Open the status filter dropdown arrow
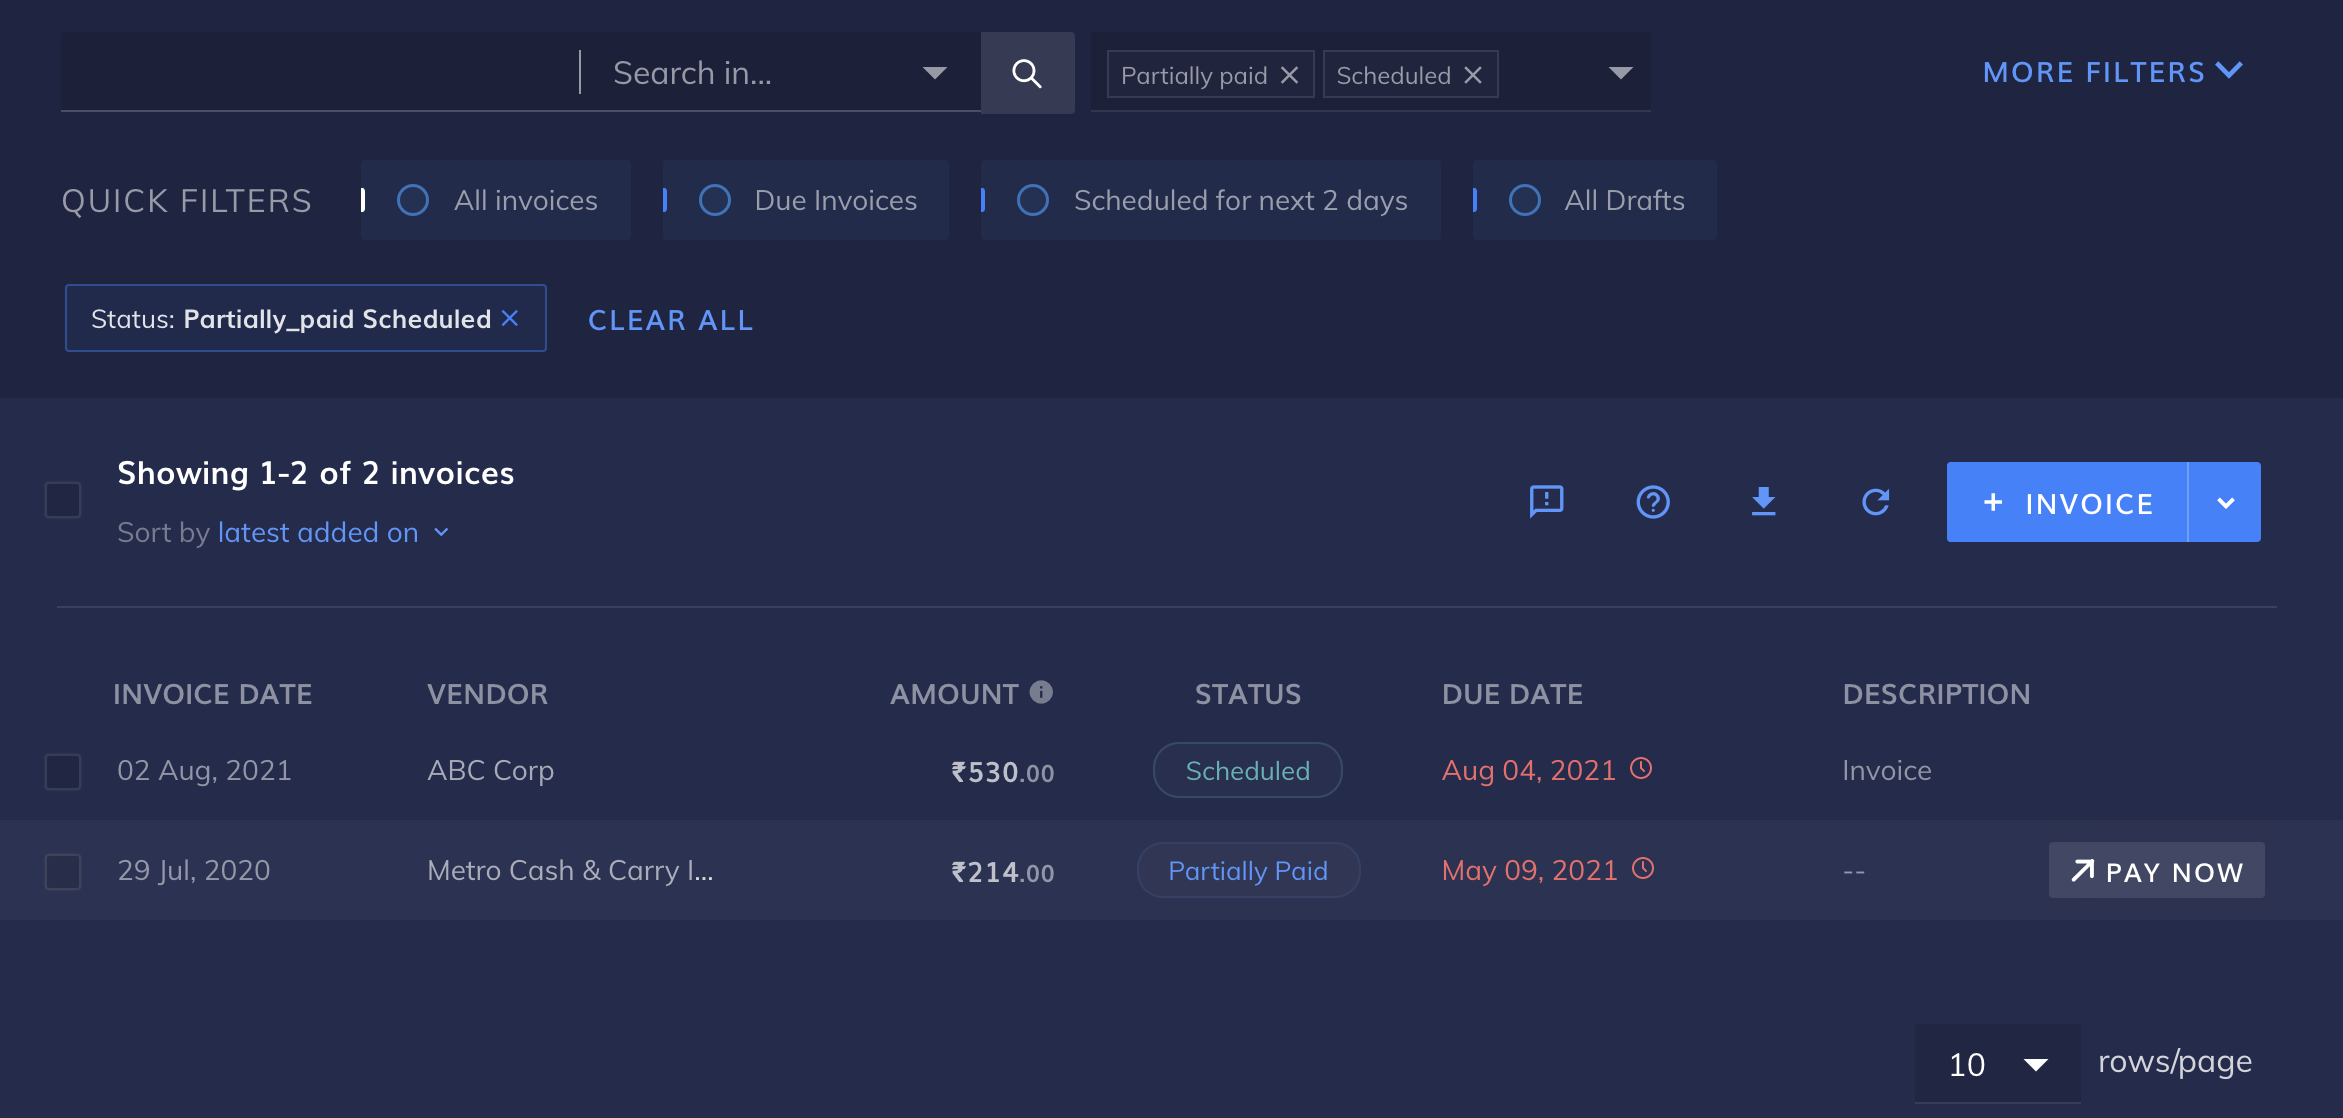The height and width of the screenshot is (1118, 2343). (x=1620, y=73)
